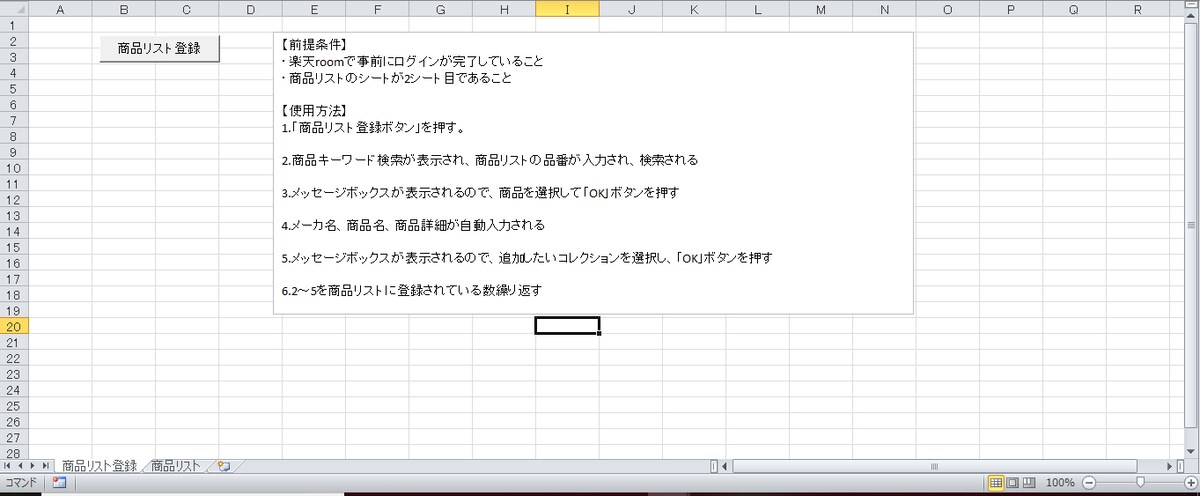Click the コマンド status bar label
Image resolution: width=1200 pixels, height=496 pixels.
[21, 483]
